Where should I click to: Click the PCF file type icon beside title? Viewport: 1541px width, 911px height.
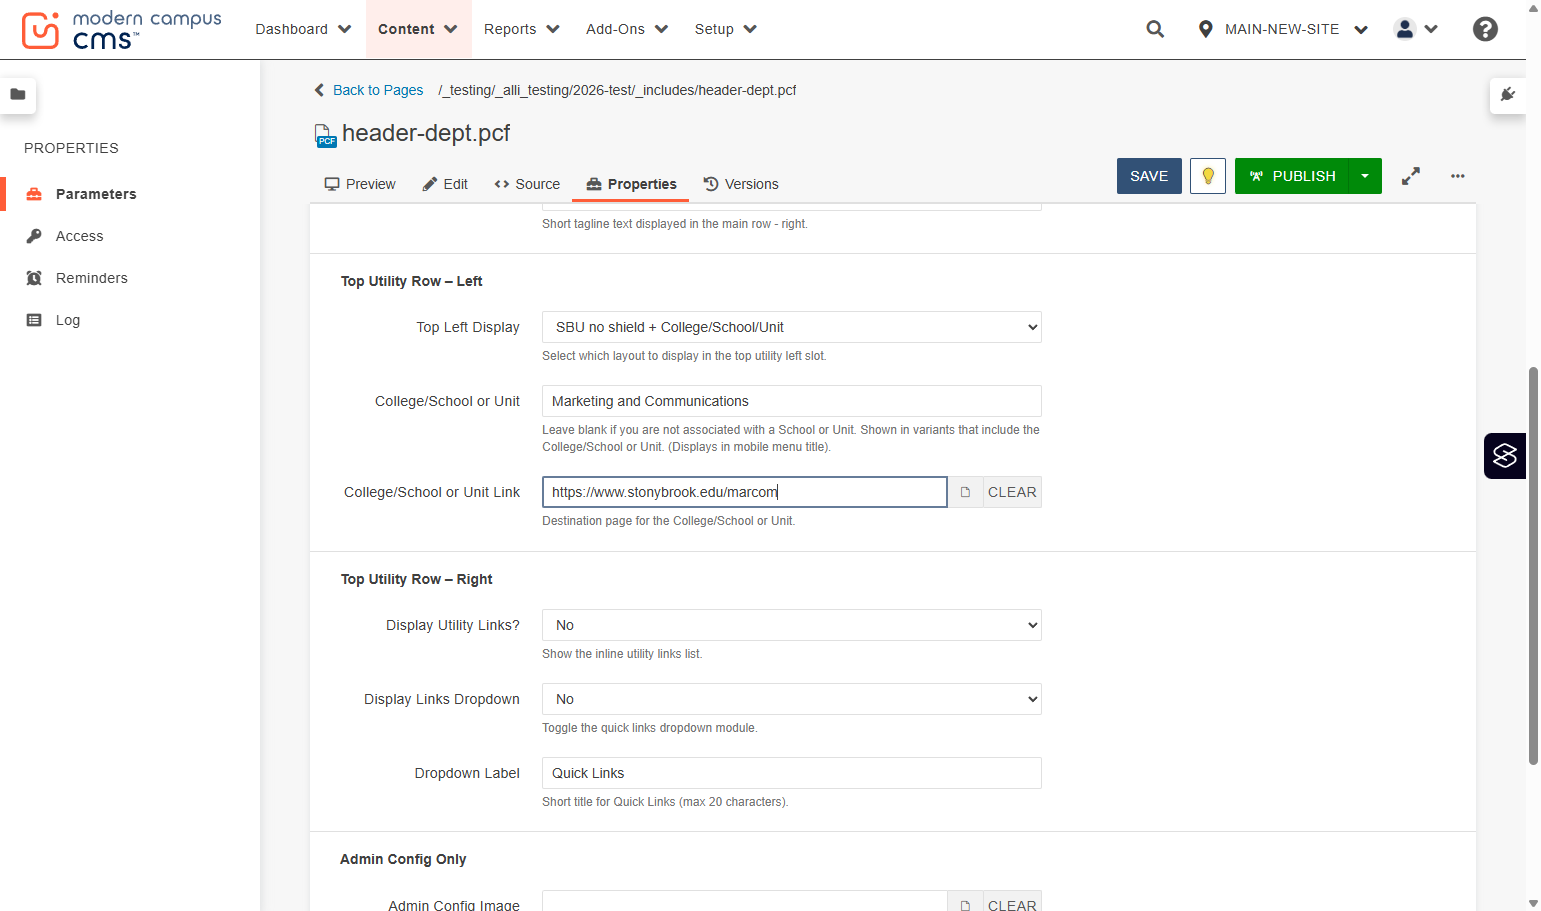click(325, 135)
